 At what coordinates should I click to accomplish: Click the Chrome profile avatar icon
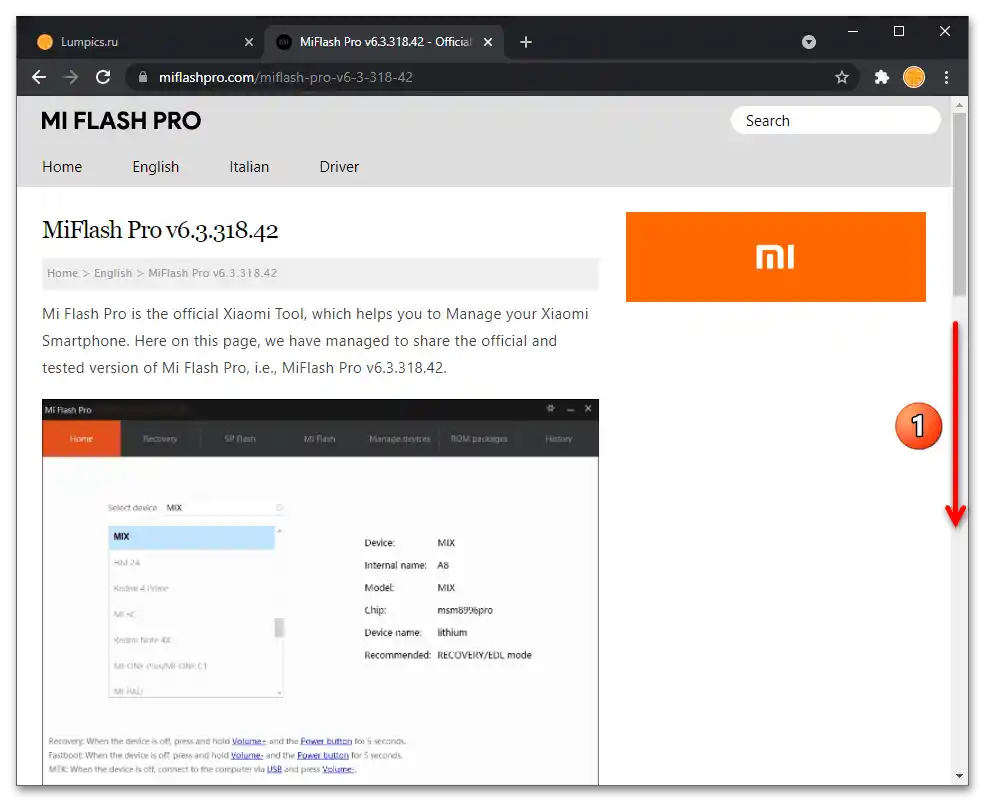pyautogui.click(x=914, y=76)
